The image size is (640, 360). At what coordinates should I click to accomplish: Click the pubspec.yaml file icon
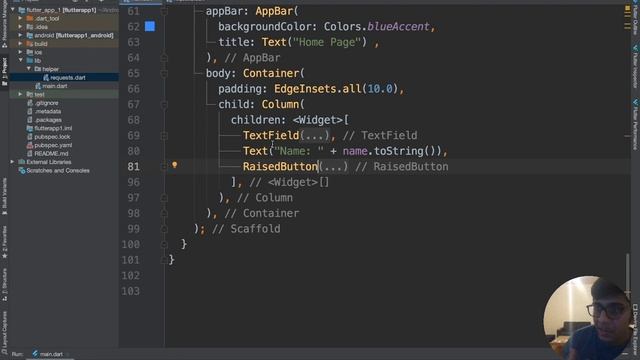tap(29, 145)
